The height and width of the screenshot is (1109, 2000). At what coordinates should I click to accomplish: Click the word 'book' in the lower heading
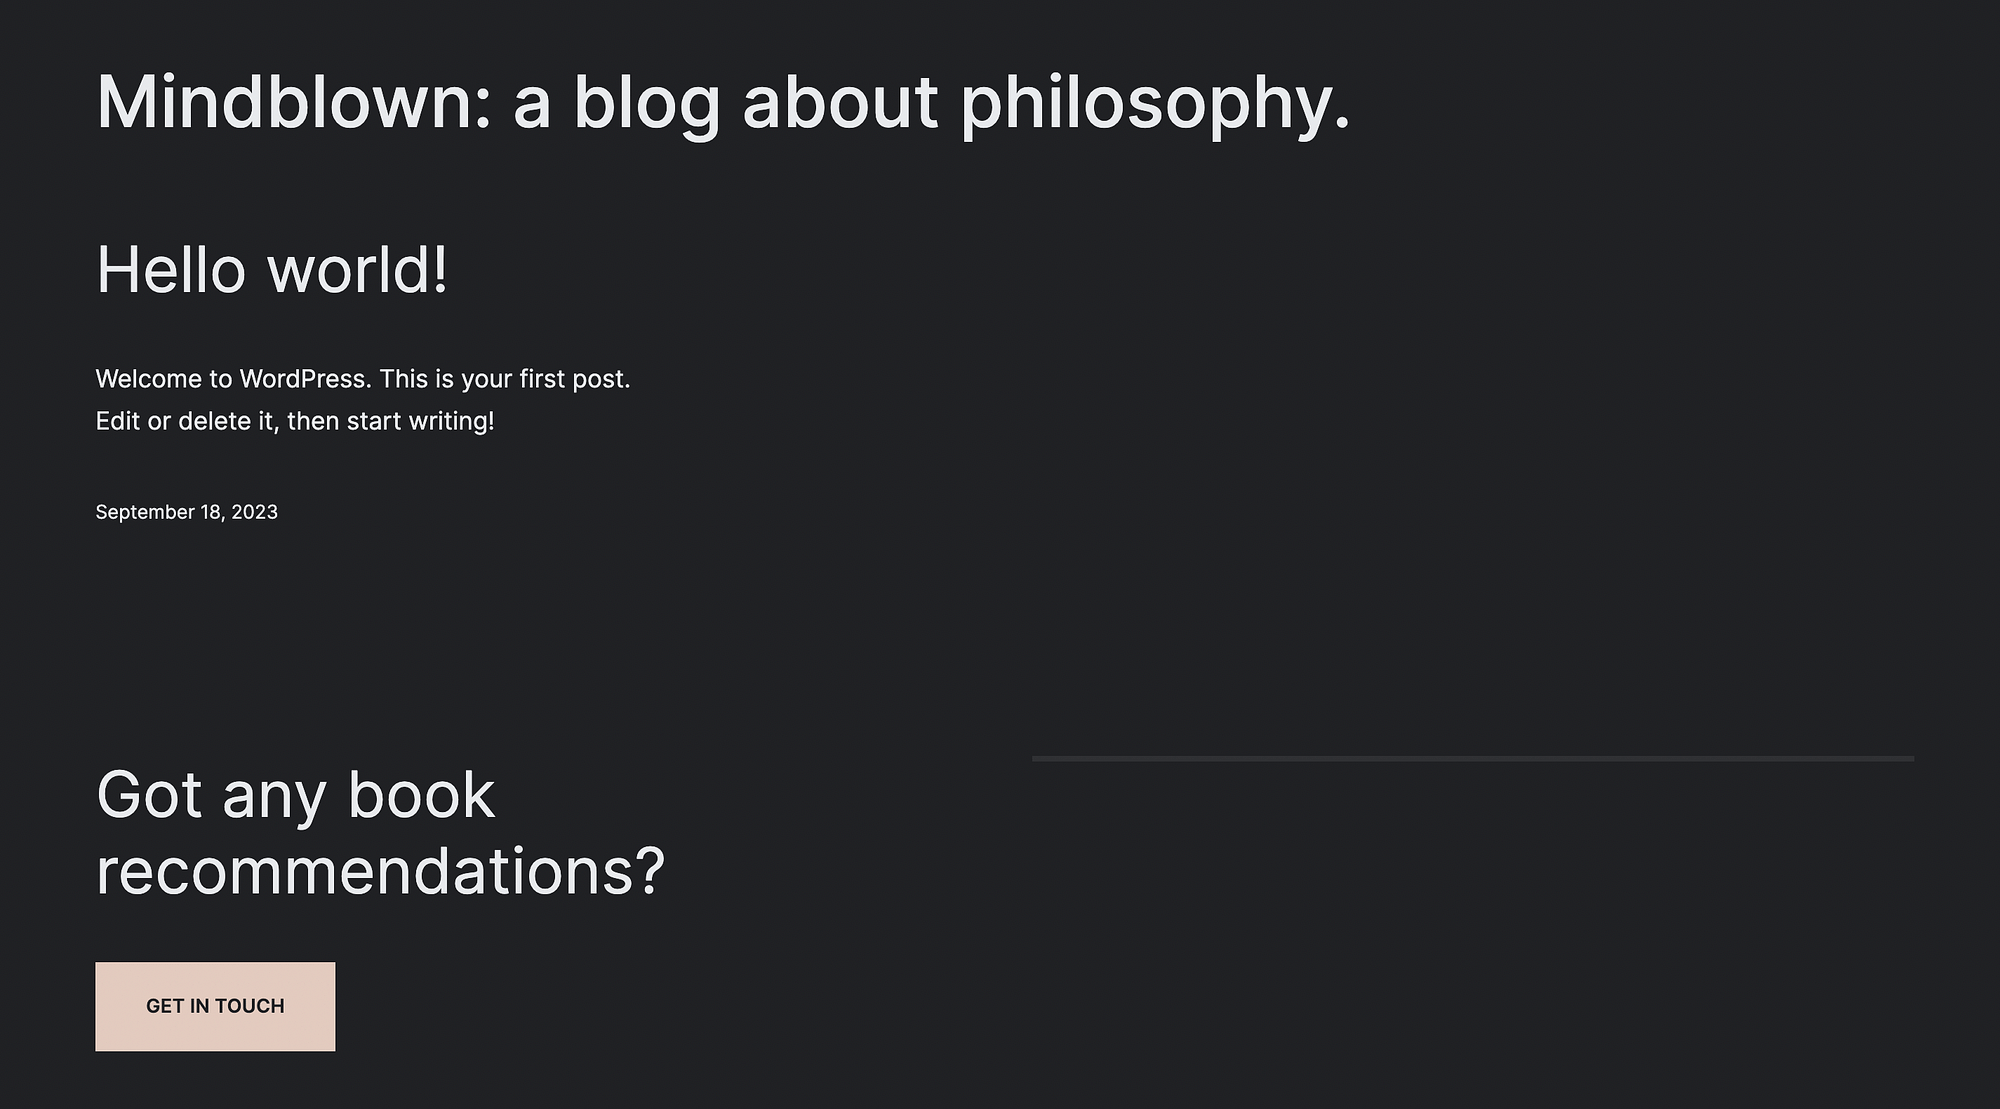coord(421,795)
